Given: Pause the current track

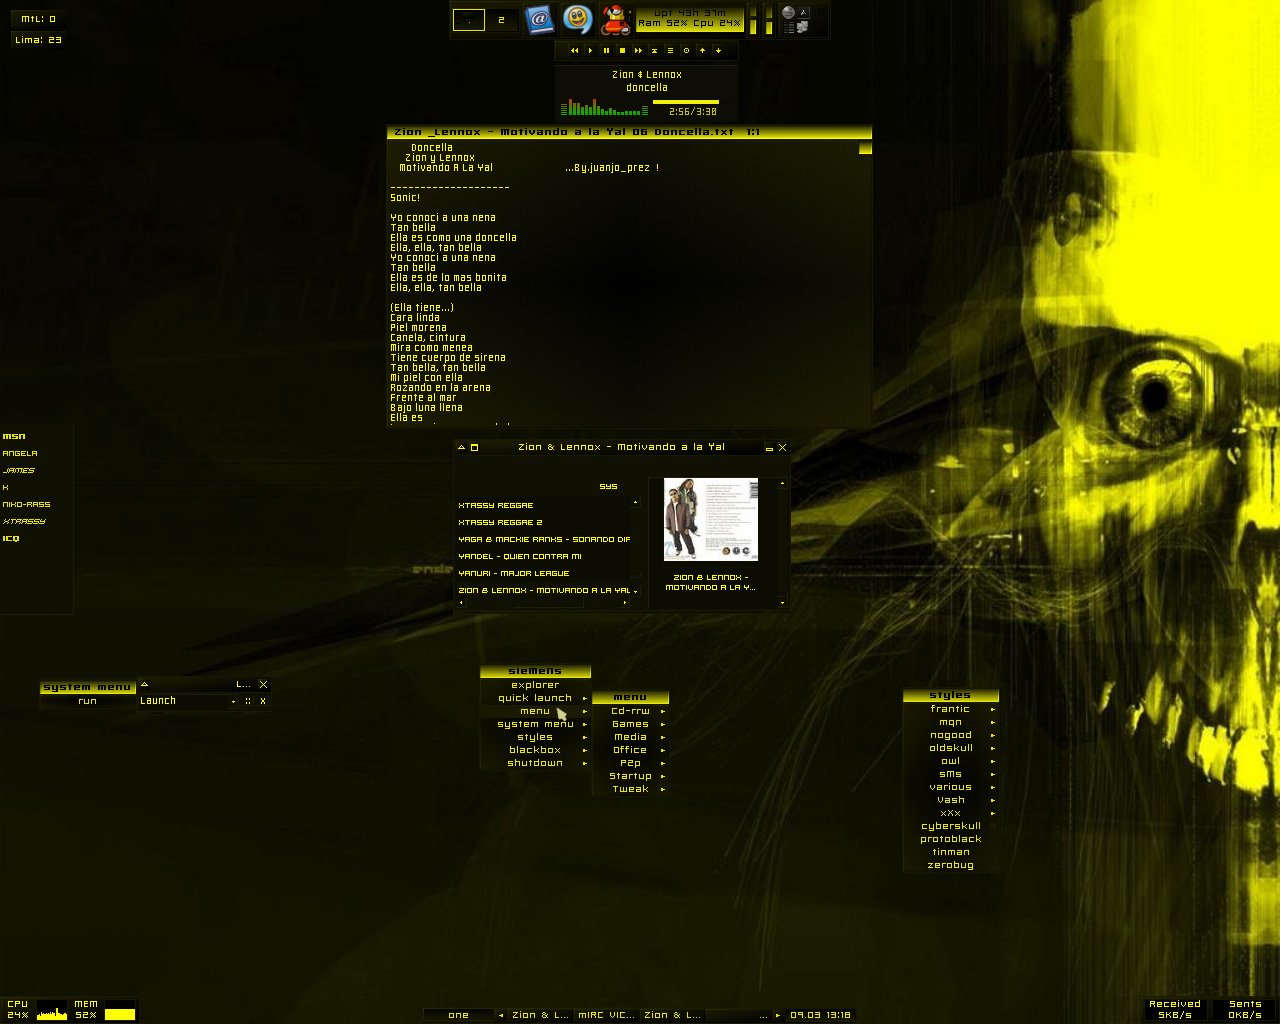Looking at the screenshot, I should (606, 50).
